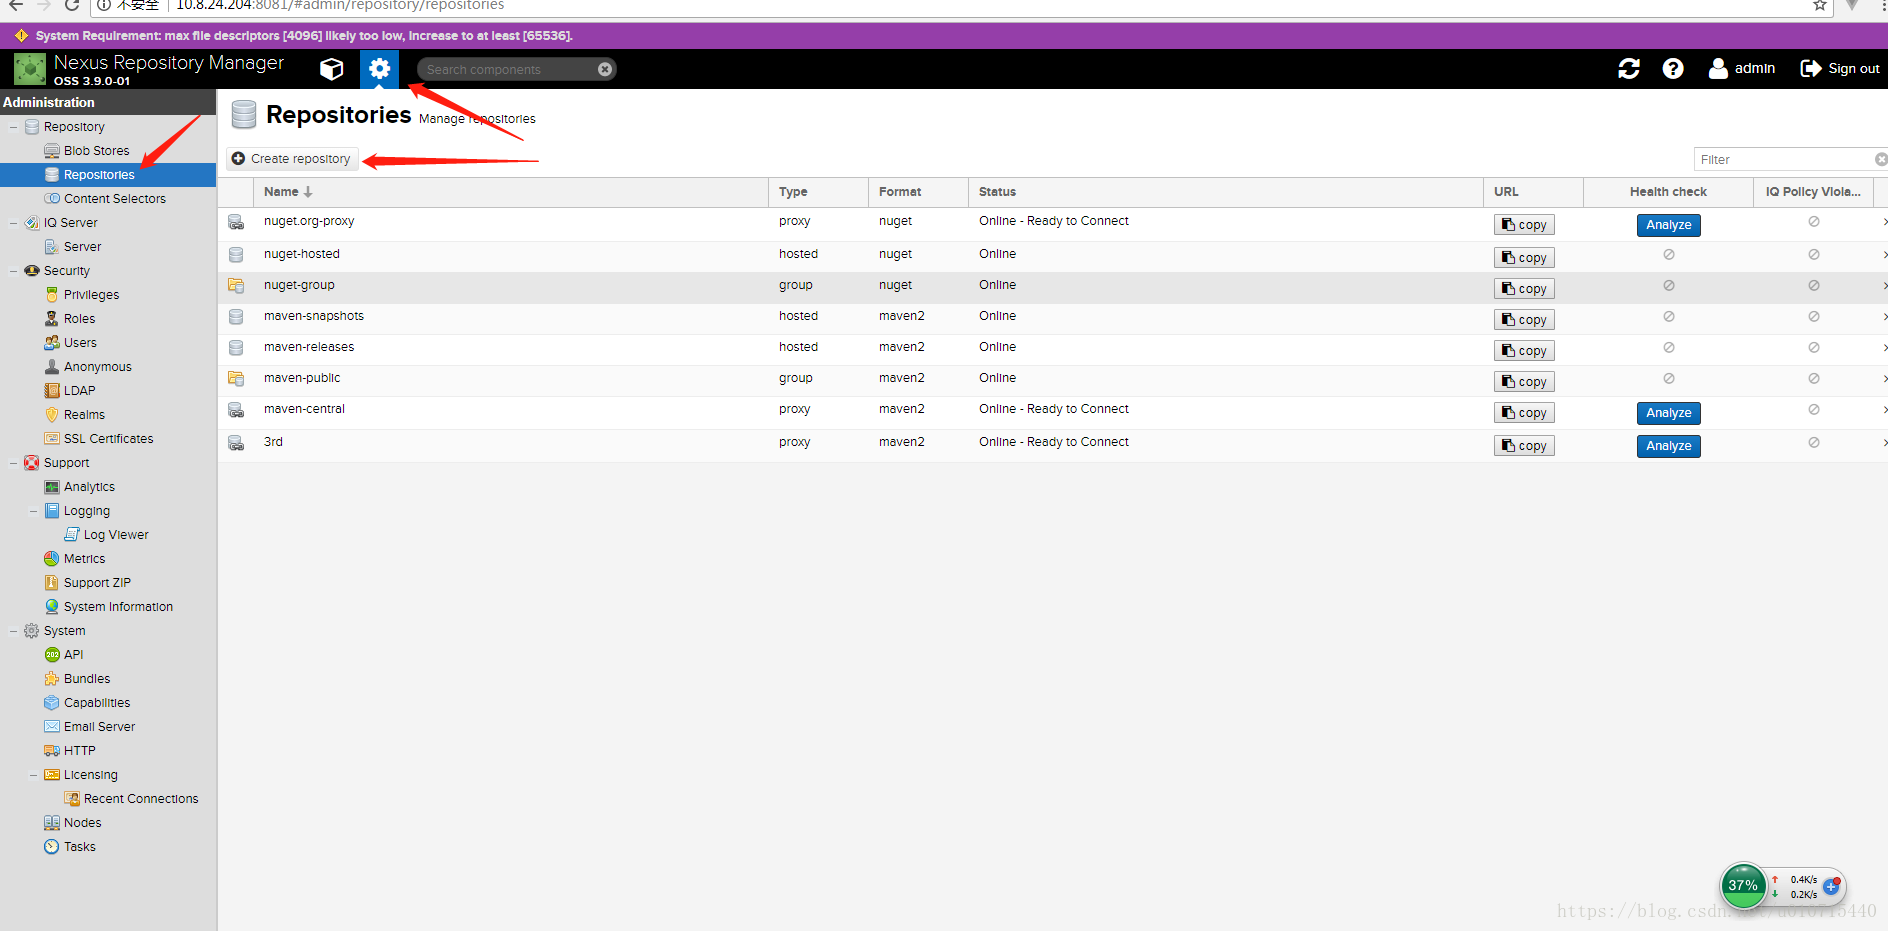Image resolution: width=1888 pixels, height=931 pixels.
Task: Open Recent Connections
Action: 141,799
